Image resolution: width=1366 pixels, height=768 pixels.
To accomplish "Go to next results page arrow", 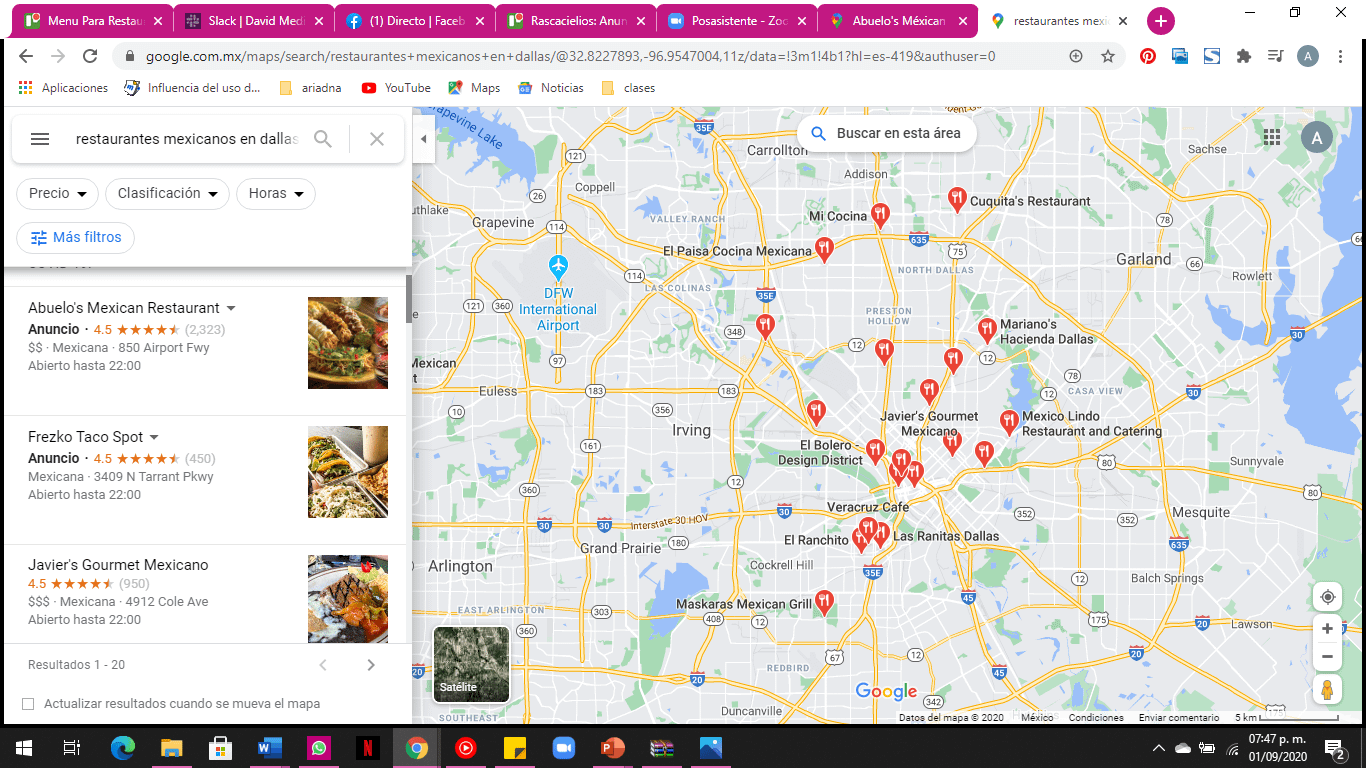I will [x=371, y=665].
